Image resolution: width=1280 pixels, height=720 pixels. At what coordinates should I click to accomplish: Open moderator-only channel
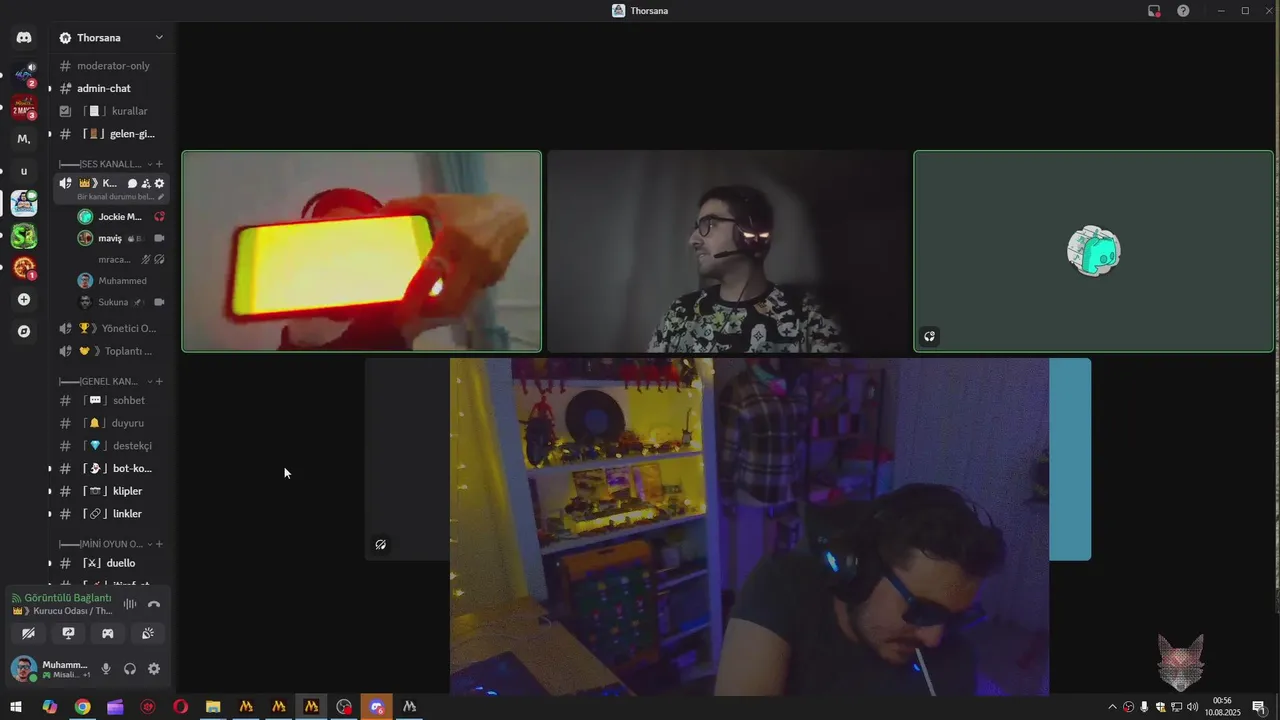(111, 66)
